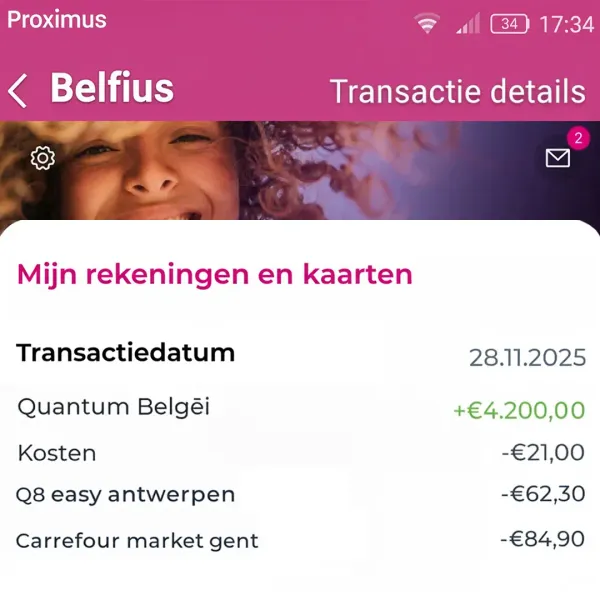Tap the notification badge showing 2
600x600 pixels.
point(577,139)
